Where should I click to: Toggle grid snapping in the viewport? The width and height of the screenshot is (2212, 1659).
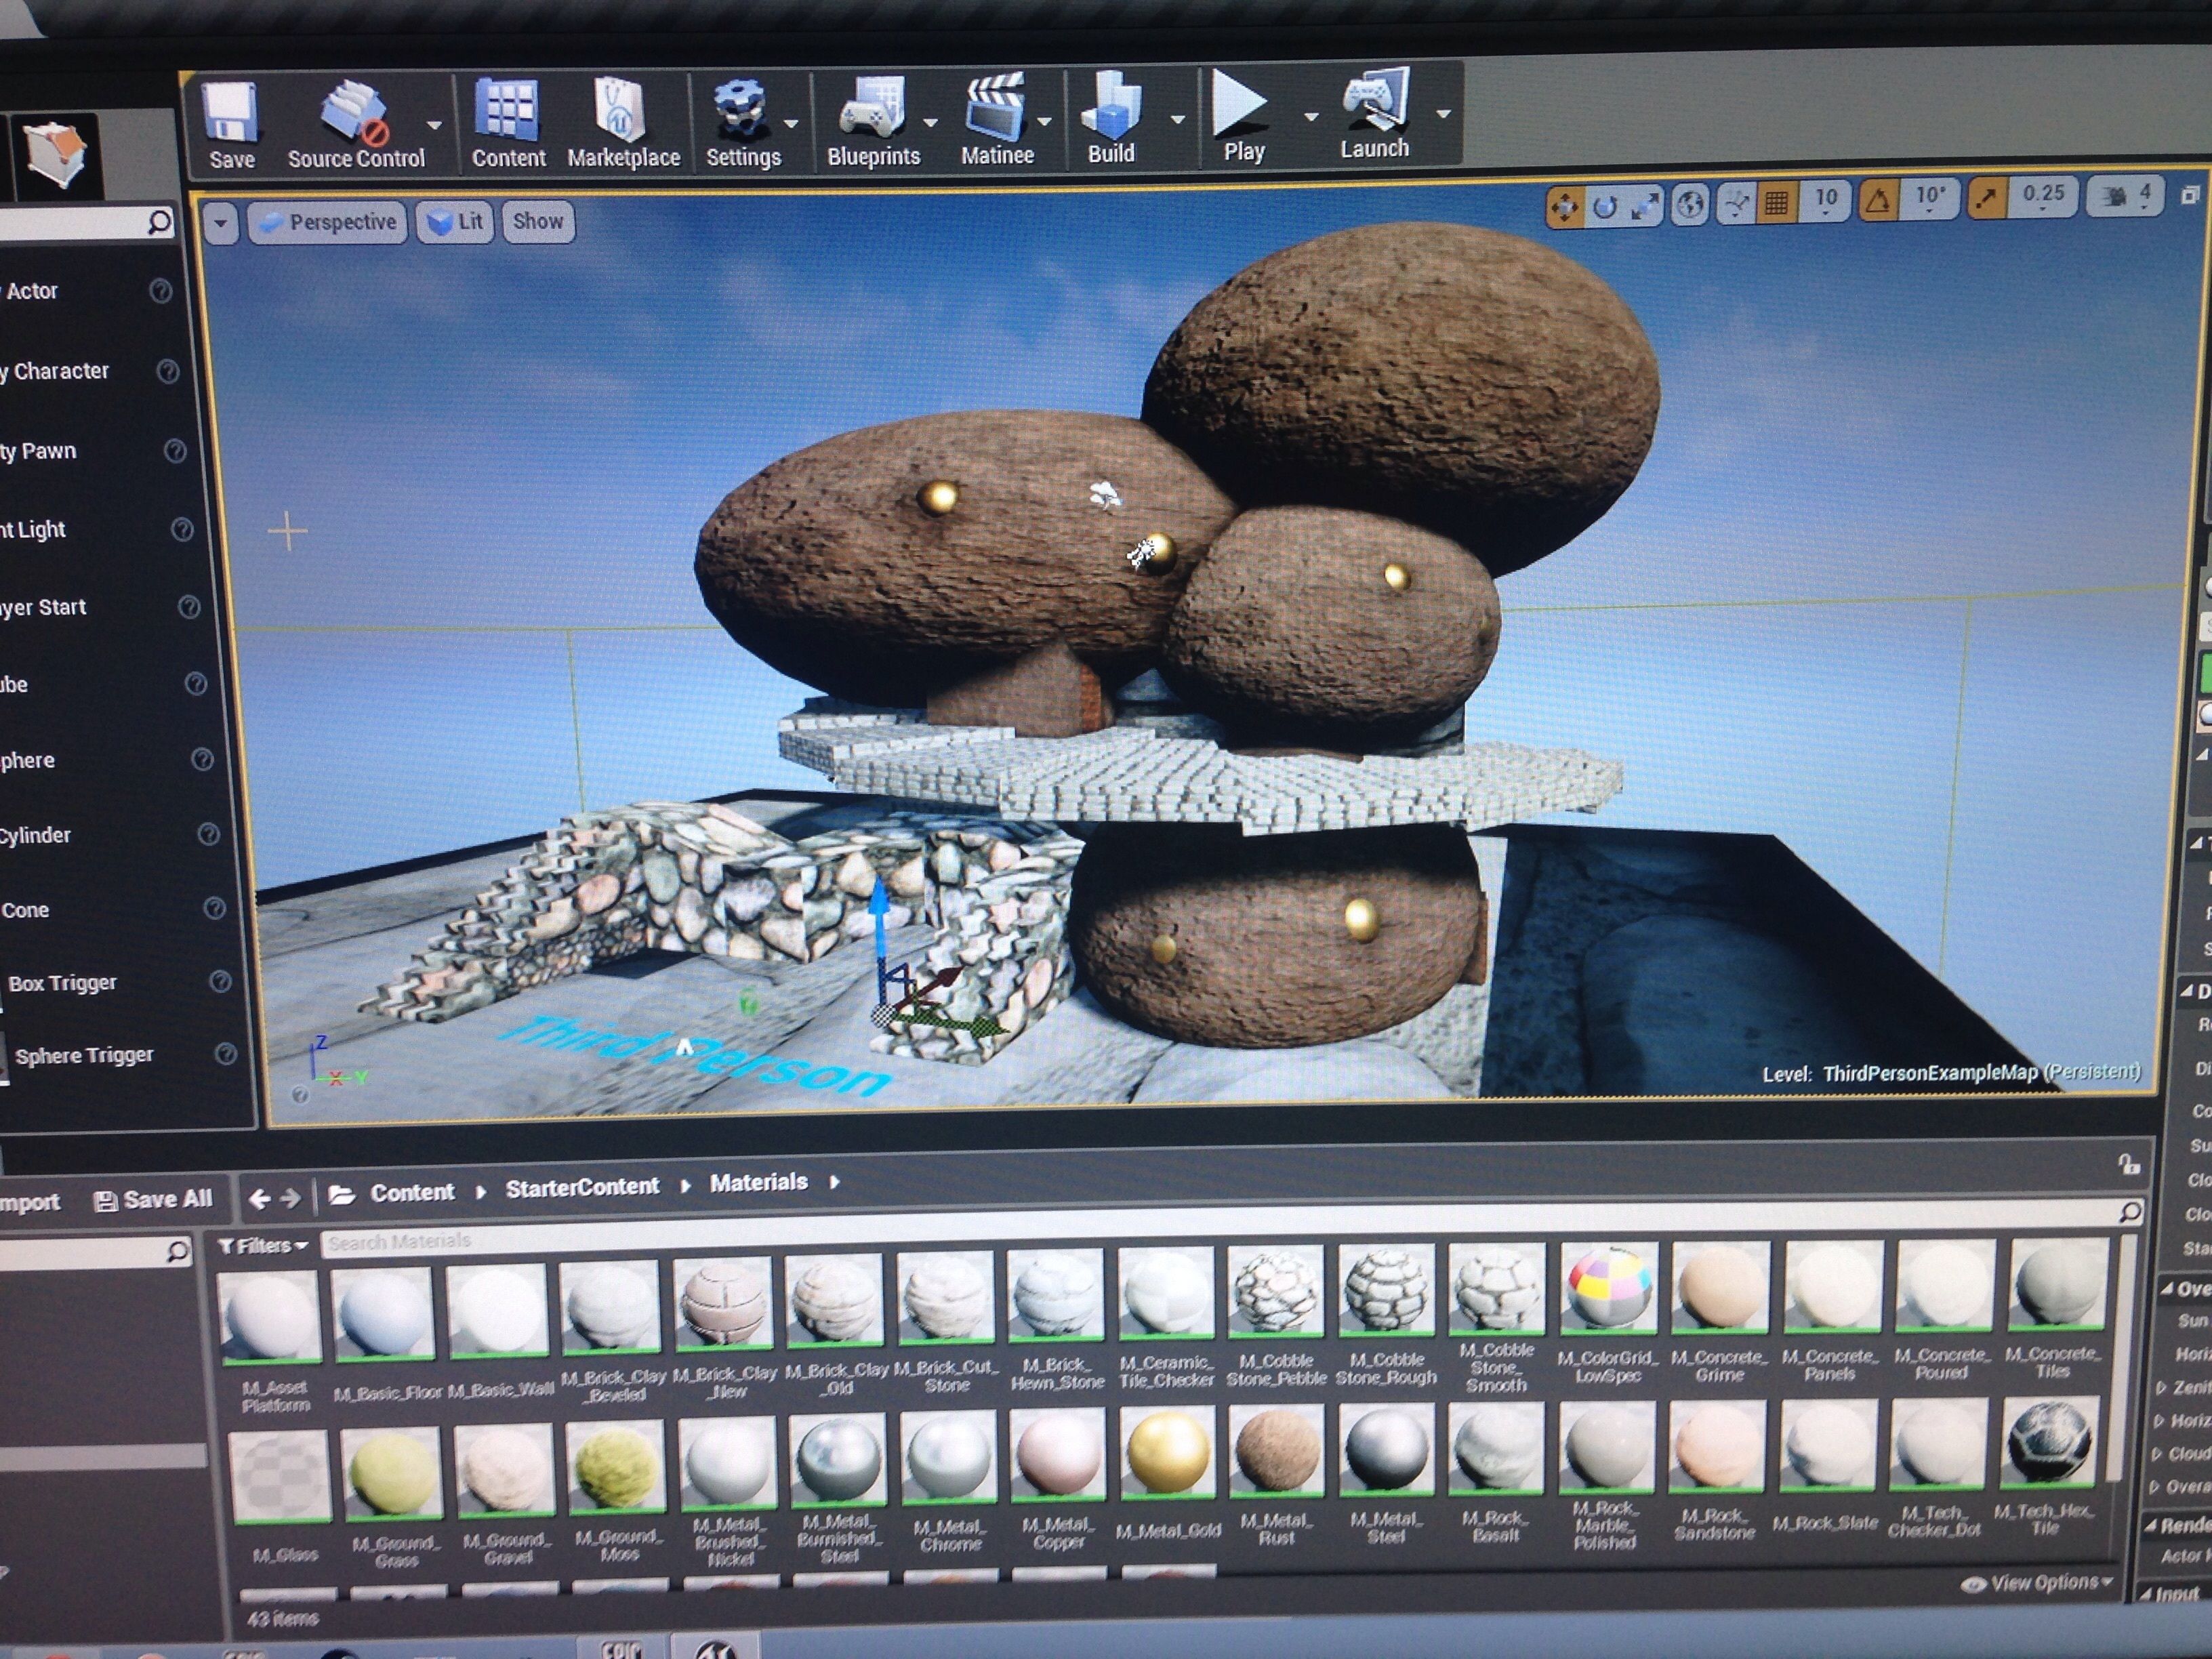[1777, 203]
